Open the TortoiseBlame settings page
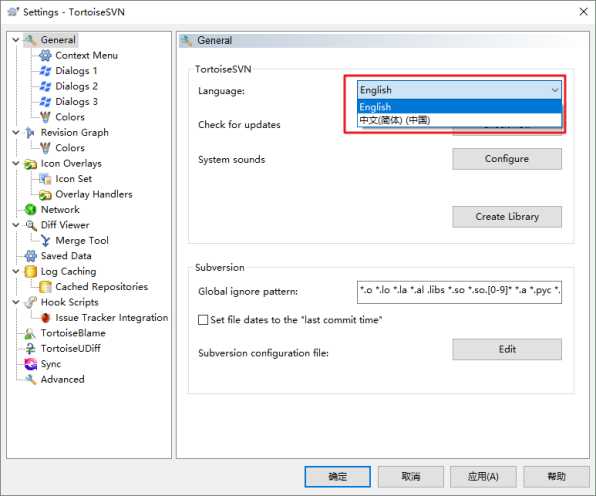 (x=73, y=333)
